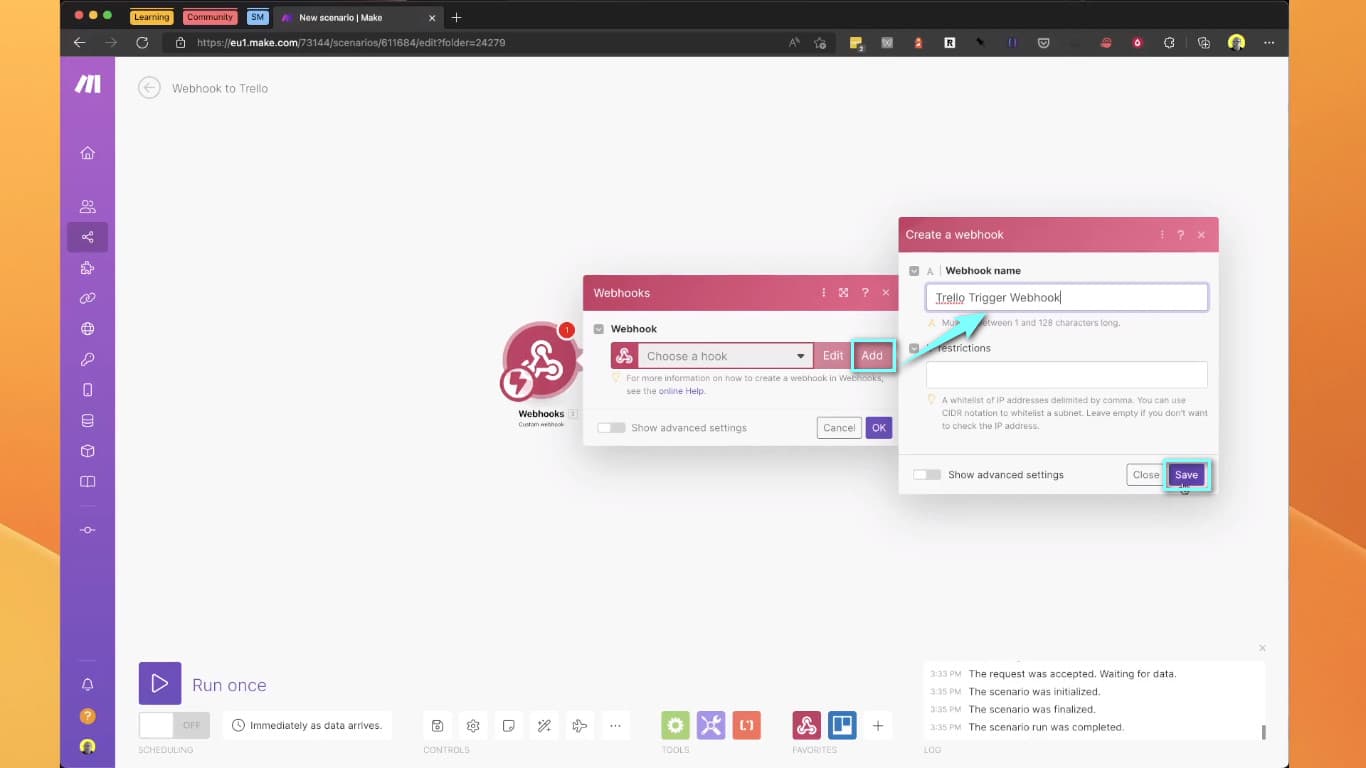Open the Home icon in Make sidebar
Screen dimensions: 1366x768
coord(87,153)
